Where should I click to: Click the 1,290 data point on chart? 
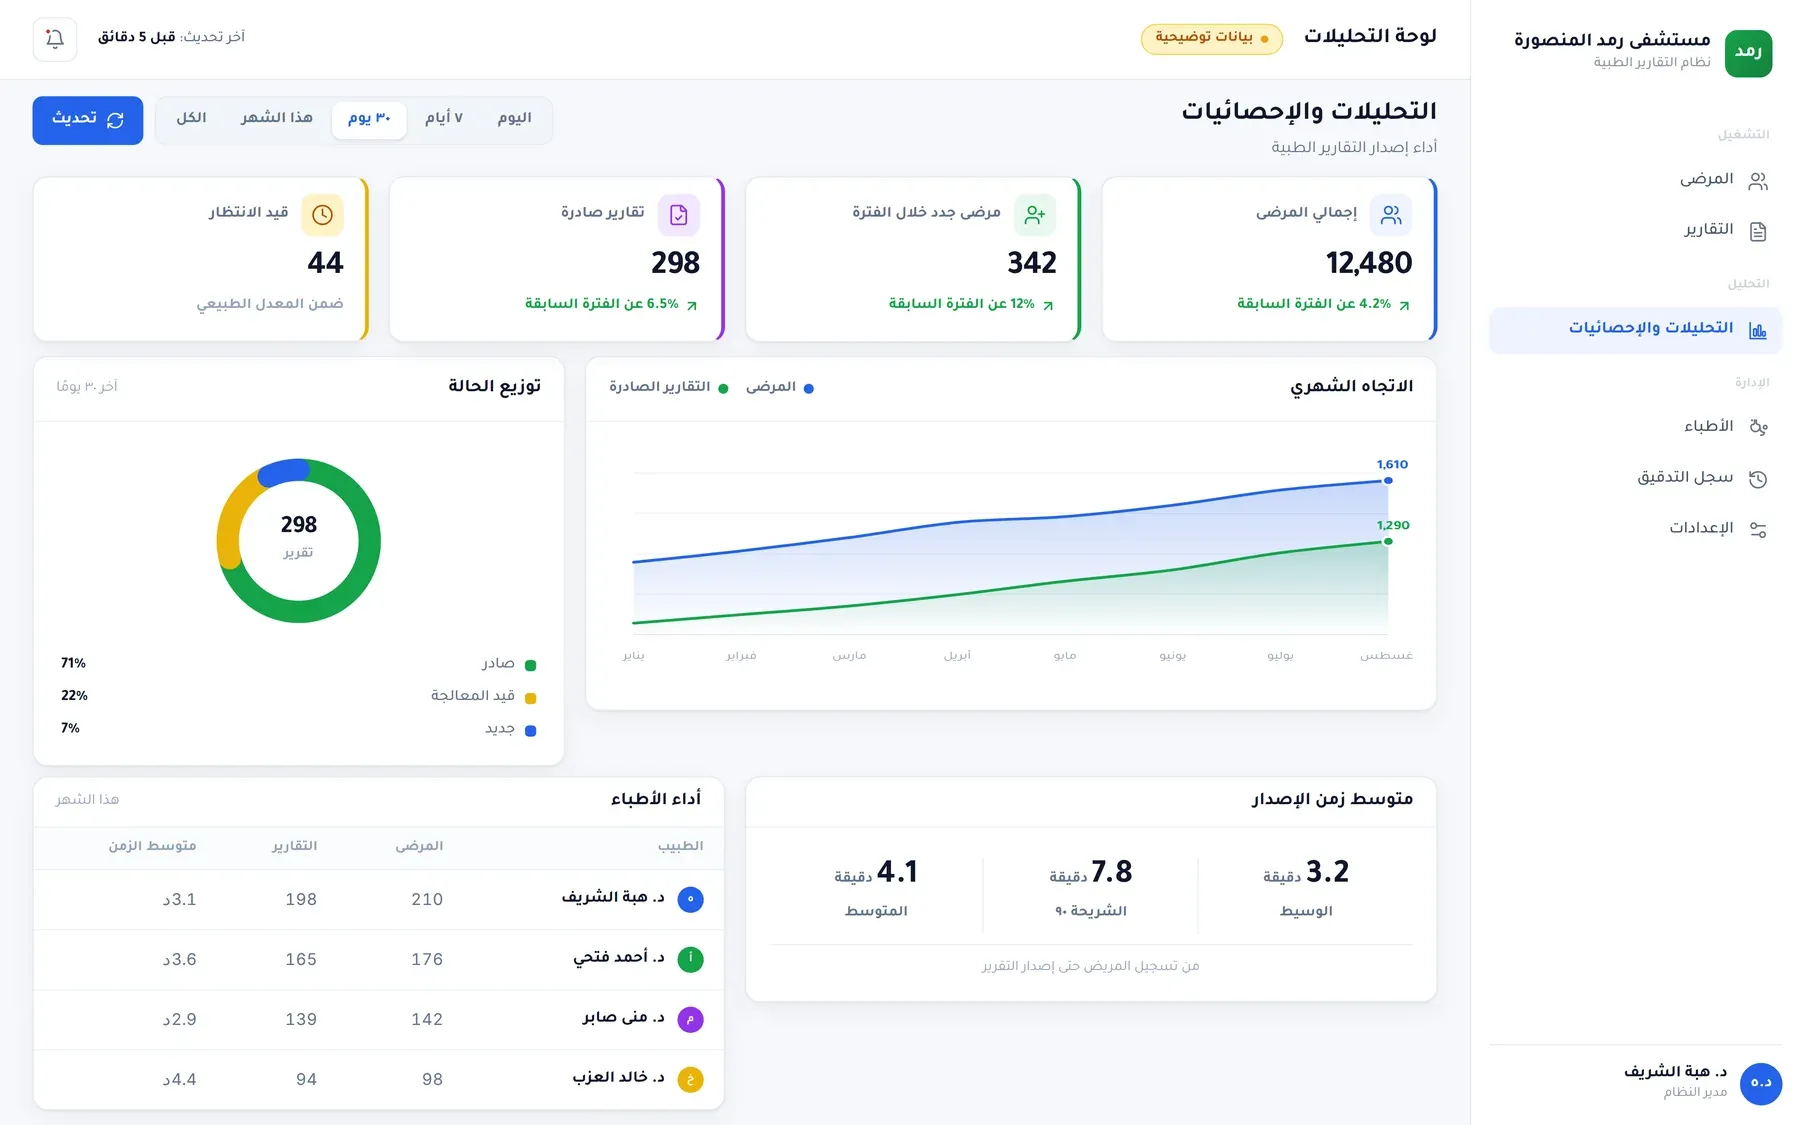[1388, 542]
